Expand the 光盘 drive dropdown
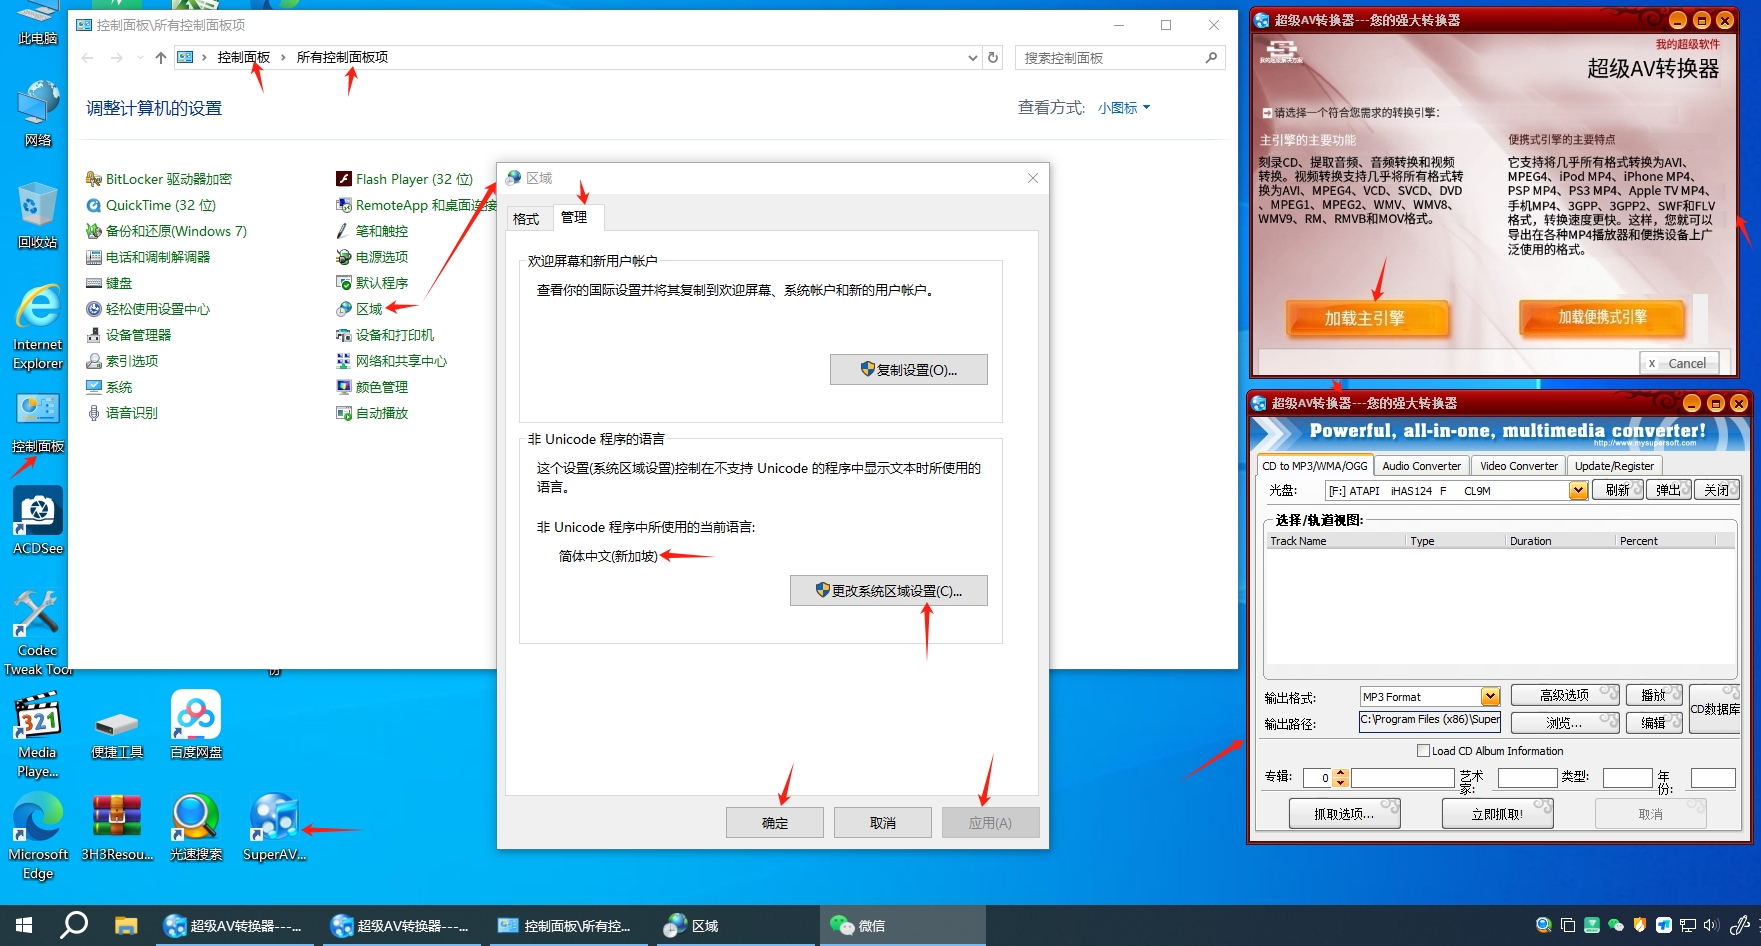 click(x=1578, y=490)
